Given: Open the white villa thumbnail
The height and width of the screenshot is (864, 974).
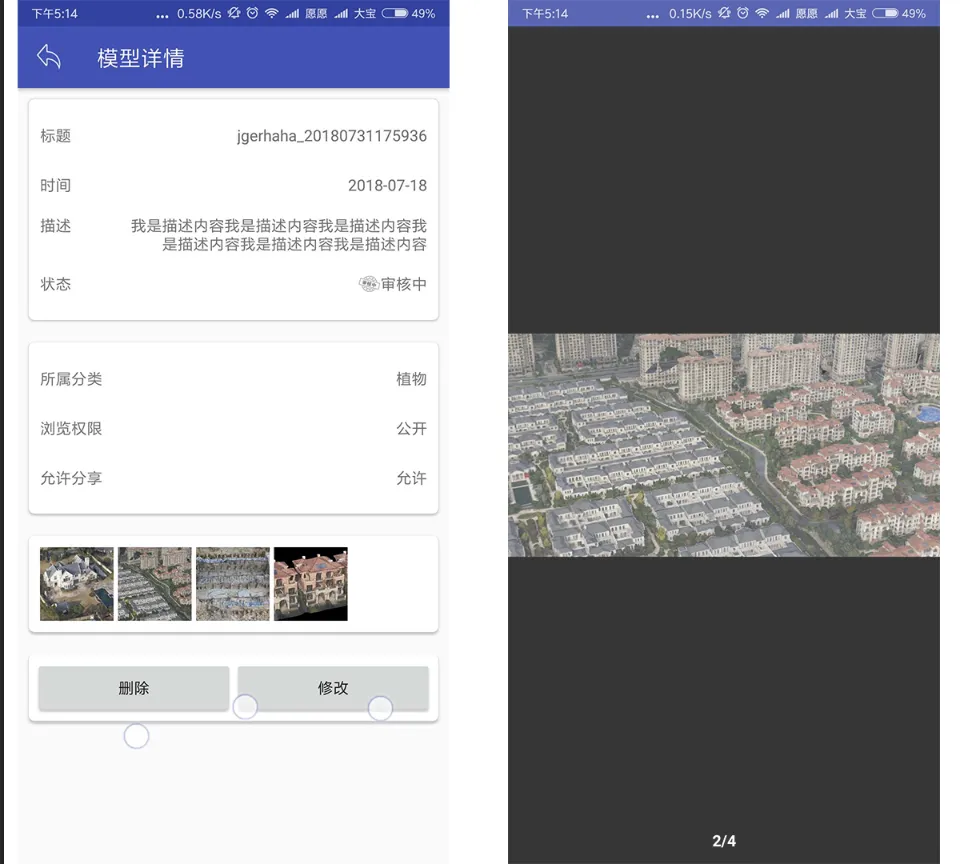Looking at the screenshot, I should point(77,584).
